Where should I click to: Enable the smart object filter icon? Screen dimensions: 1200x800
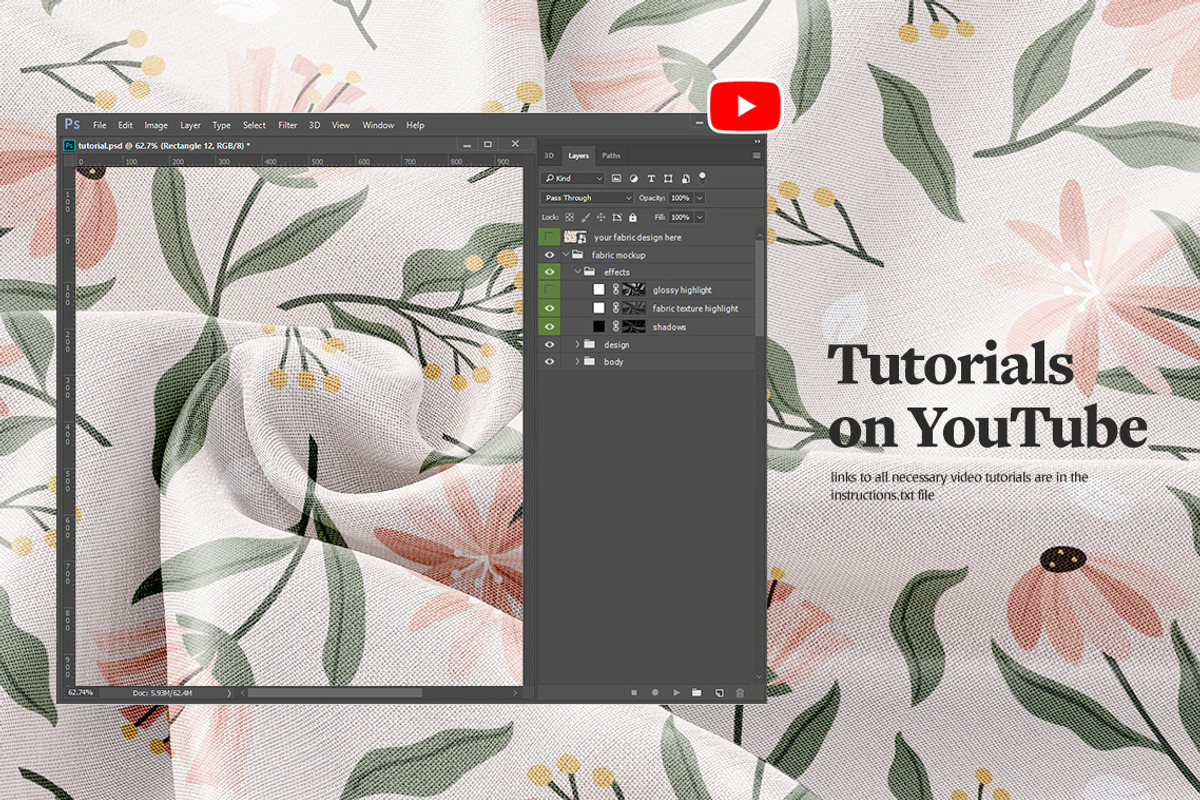pyautogui.click(x=685, y=178)
